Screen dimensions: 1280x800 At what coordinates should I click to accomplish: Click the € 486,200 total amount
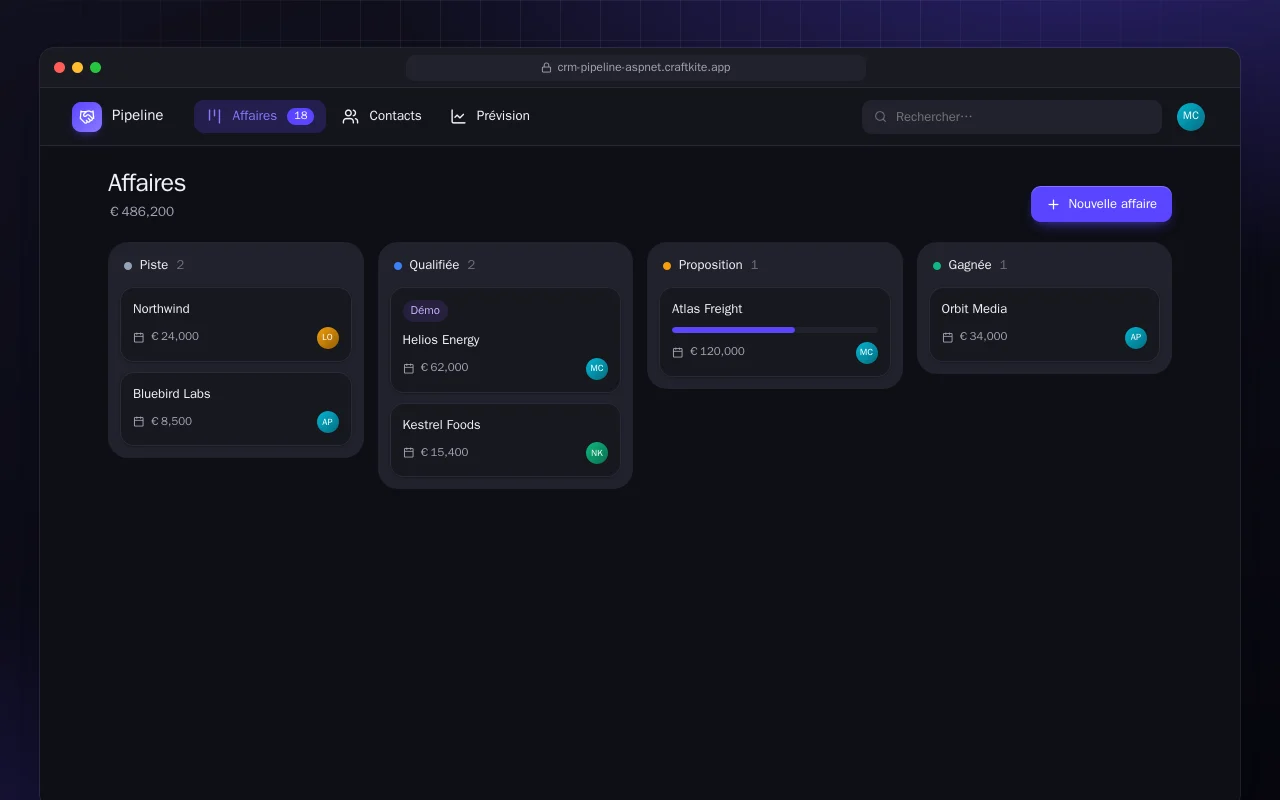point(142,212)
